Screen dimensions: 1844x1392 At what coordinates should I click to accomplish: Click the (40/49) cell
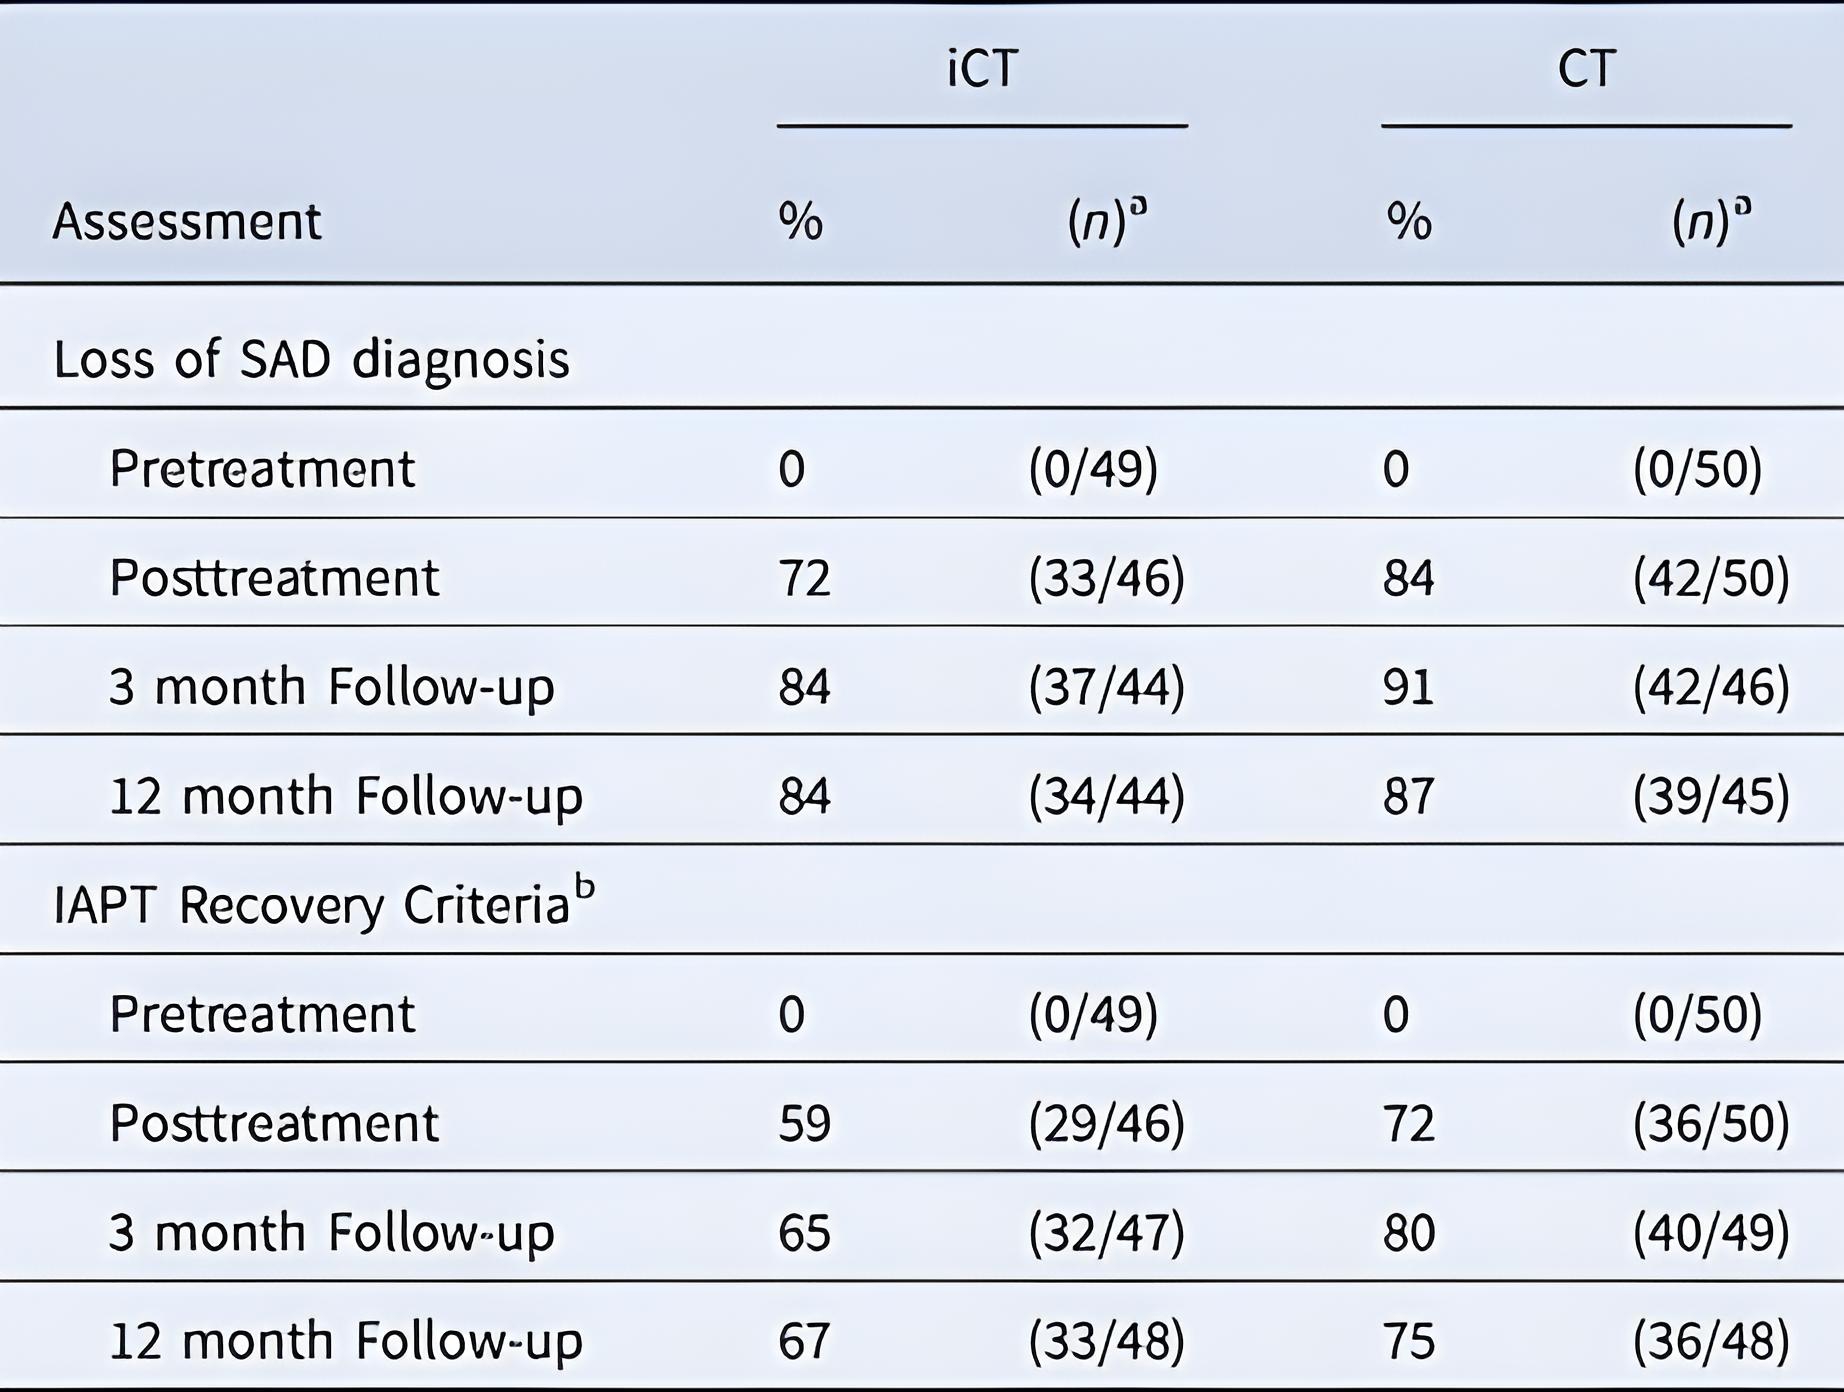pos(1710,1232)
